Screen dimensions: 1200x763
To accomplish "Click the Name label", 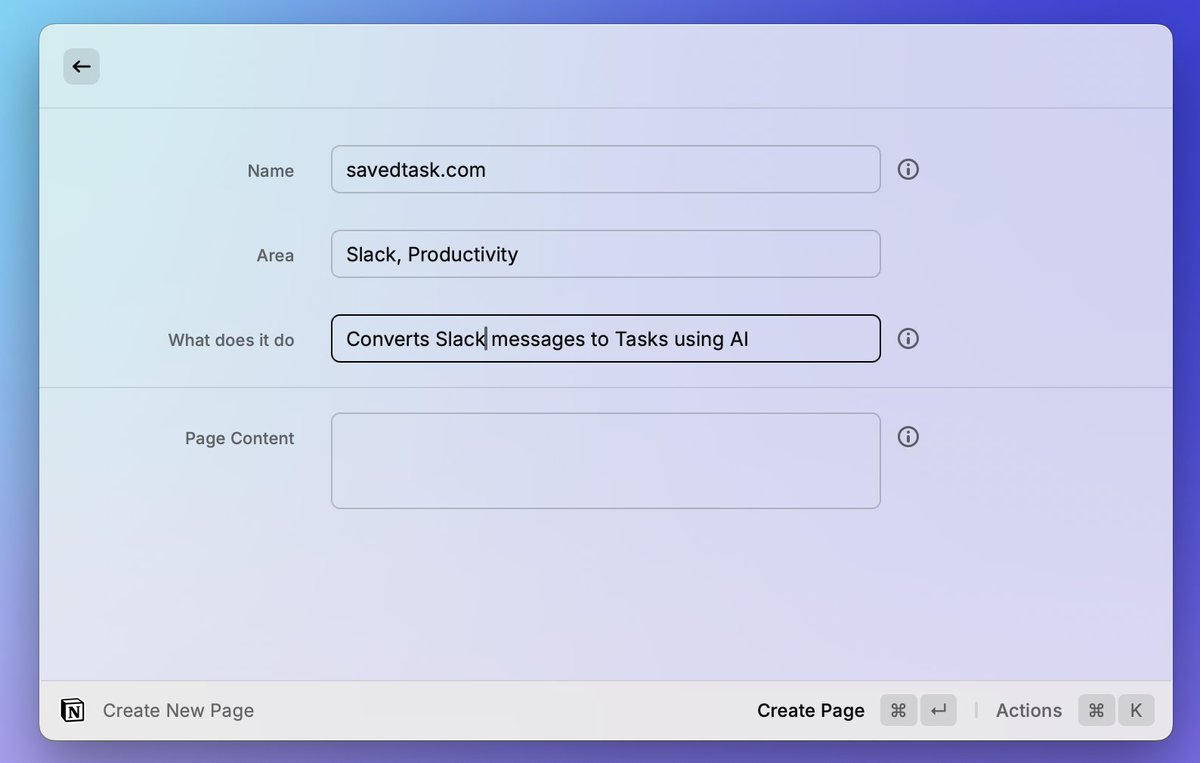I will [x=271, y=171].
